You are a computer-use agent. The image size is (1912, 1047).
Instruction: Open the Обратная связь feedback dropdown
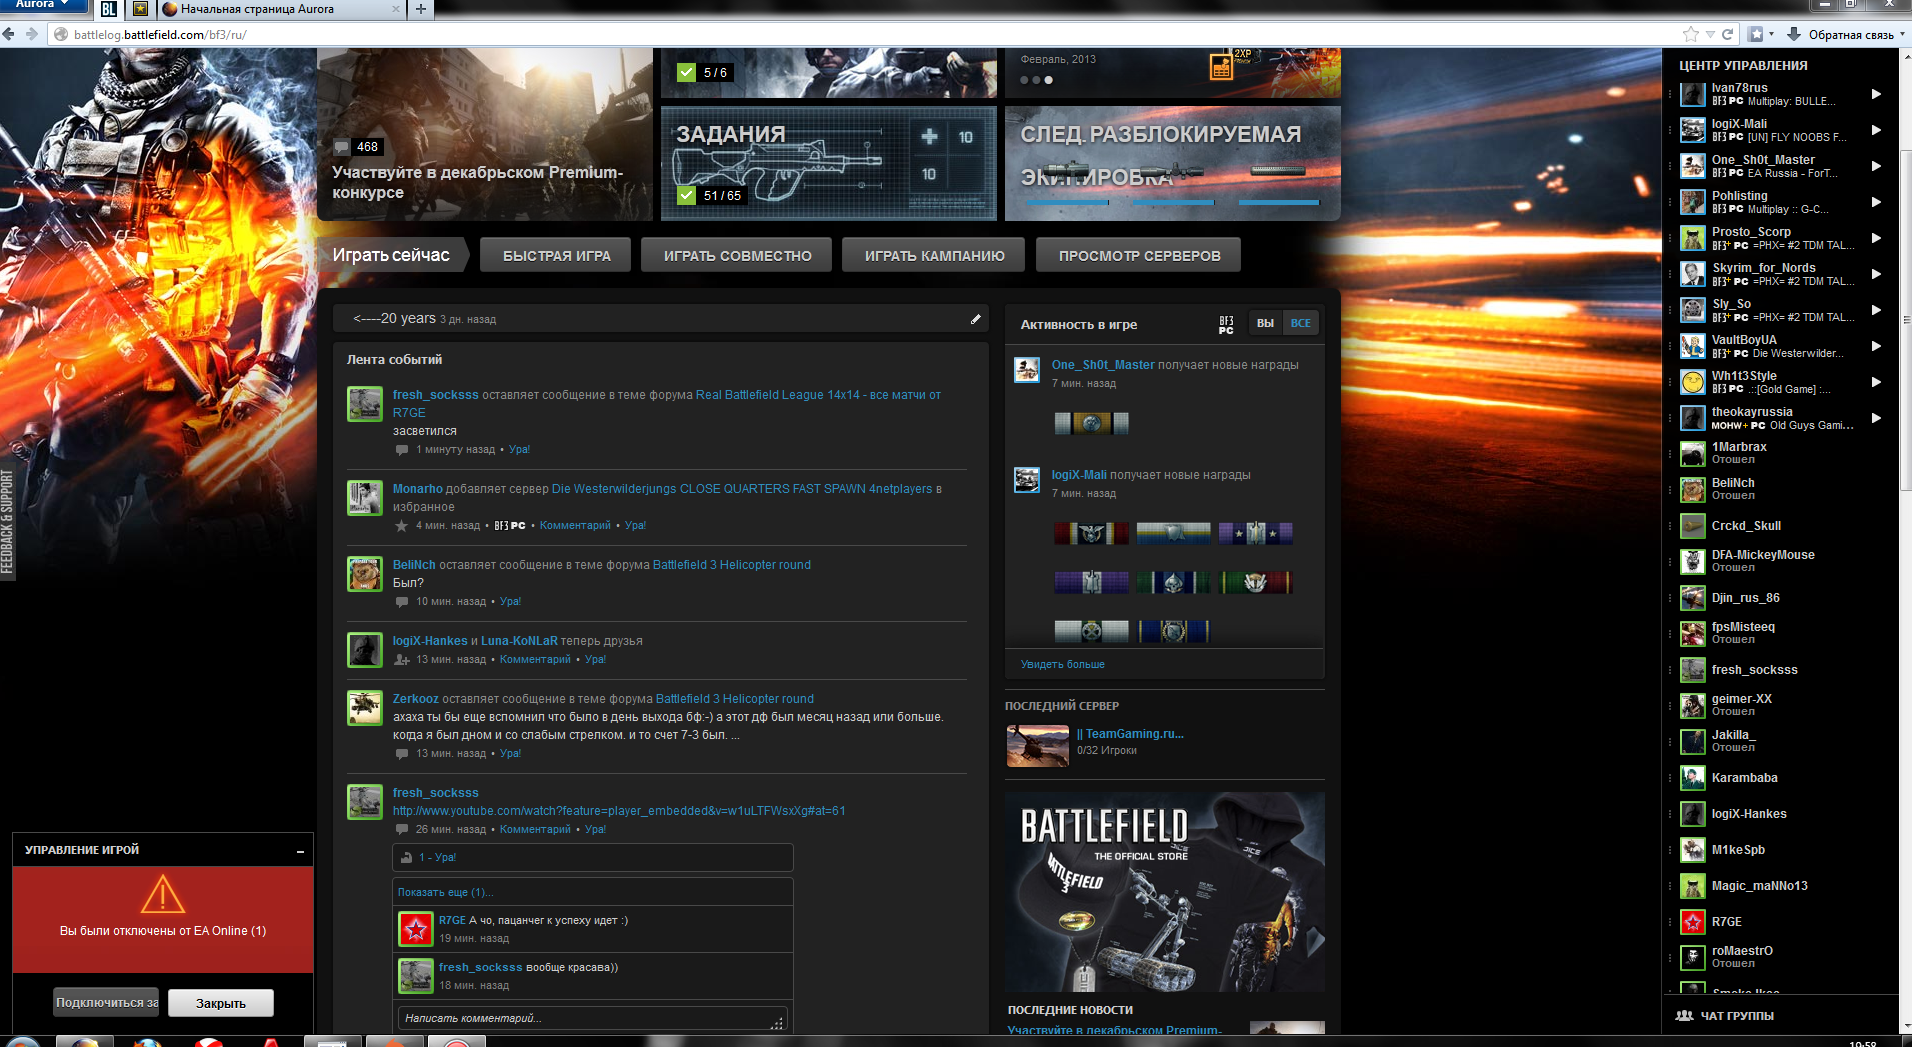pyautogui.click(x=1856, y=34)
